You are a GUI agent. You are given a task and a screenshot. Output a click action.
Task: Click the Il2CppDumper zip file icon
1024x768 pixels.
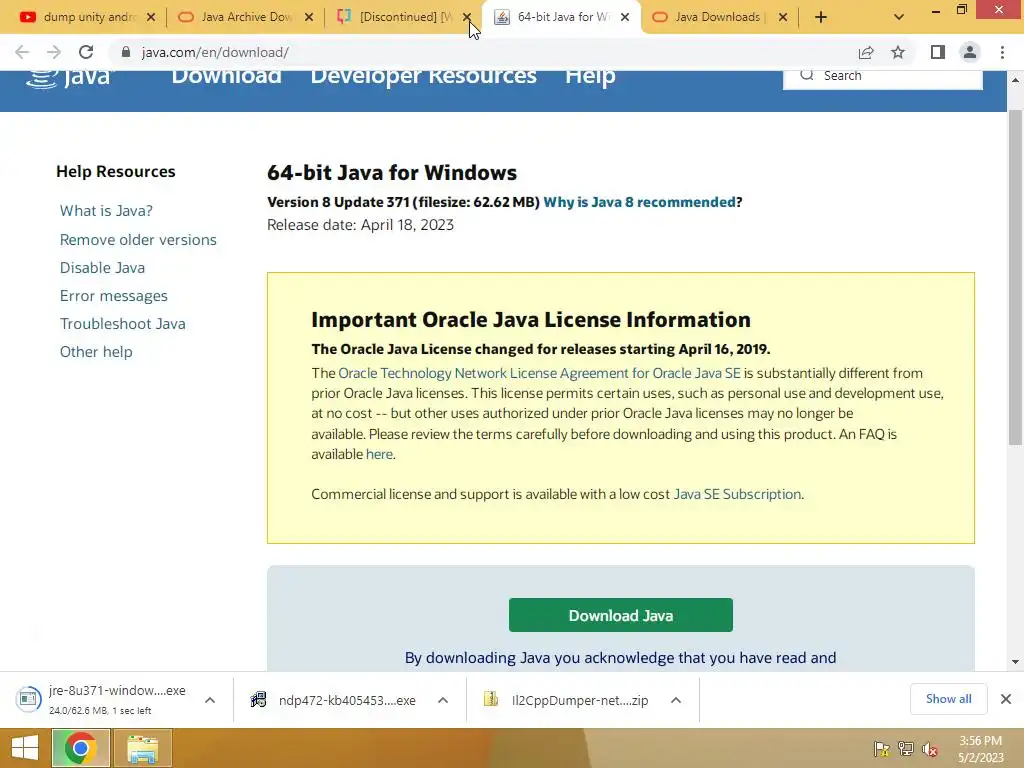tap(491, 699)
